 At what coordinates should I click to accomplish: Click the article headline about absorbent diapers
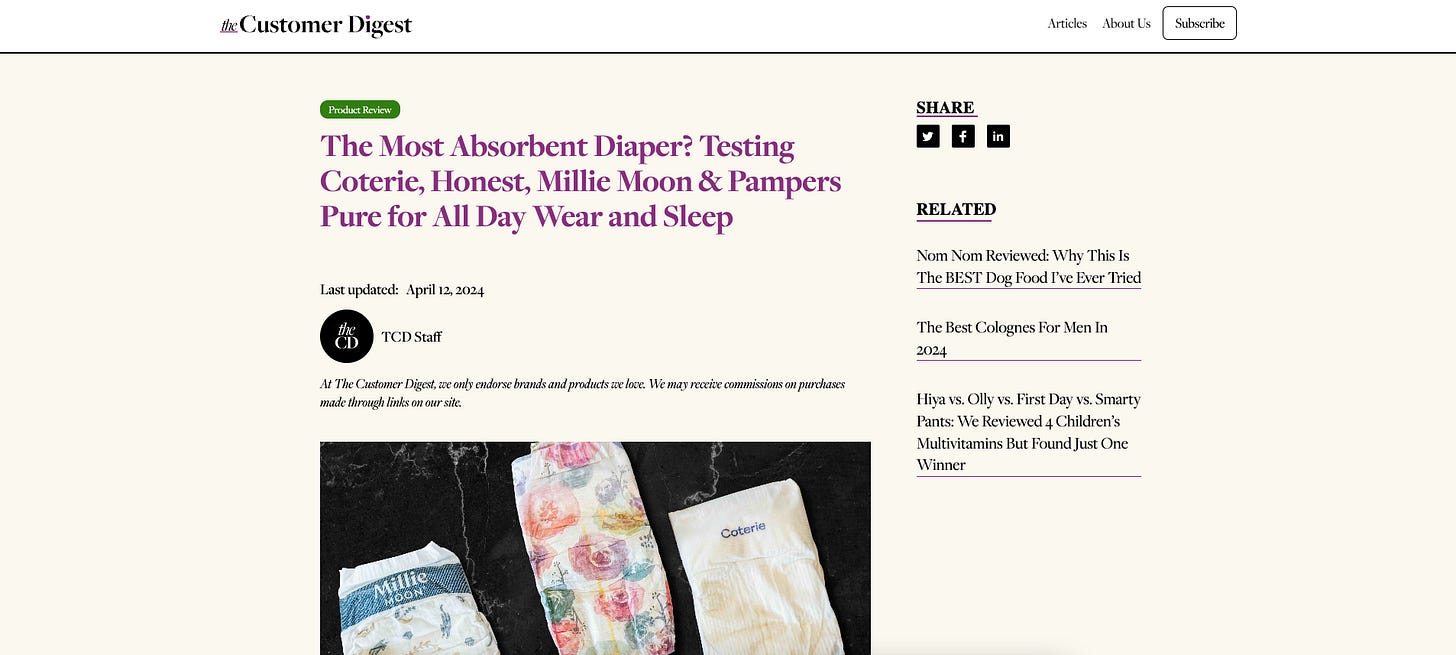tap(580, 181)
